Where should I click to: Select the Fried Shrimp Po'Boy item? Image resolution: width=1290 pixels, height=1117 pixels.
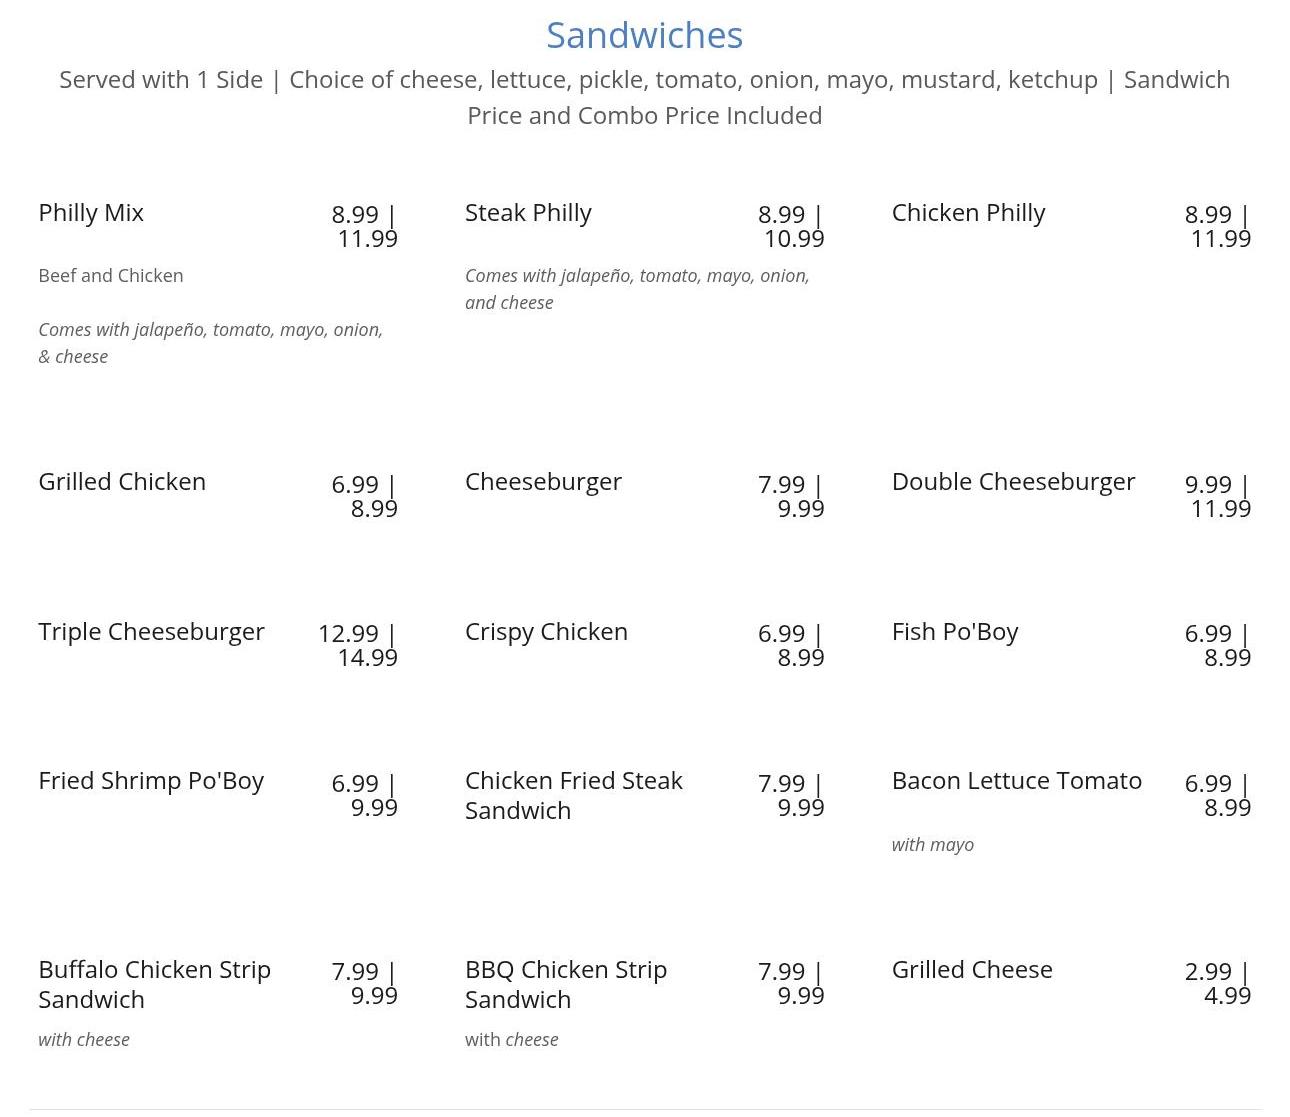(151, 781)
